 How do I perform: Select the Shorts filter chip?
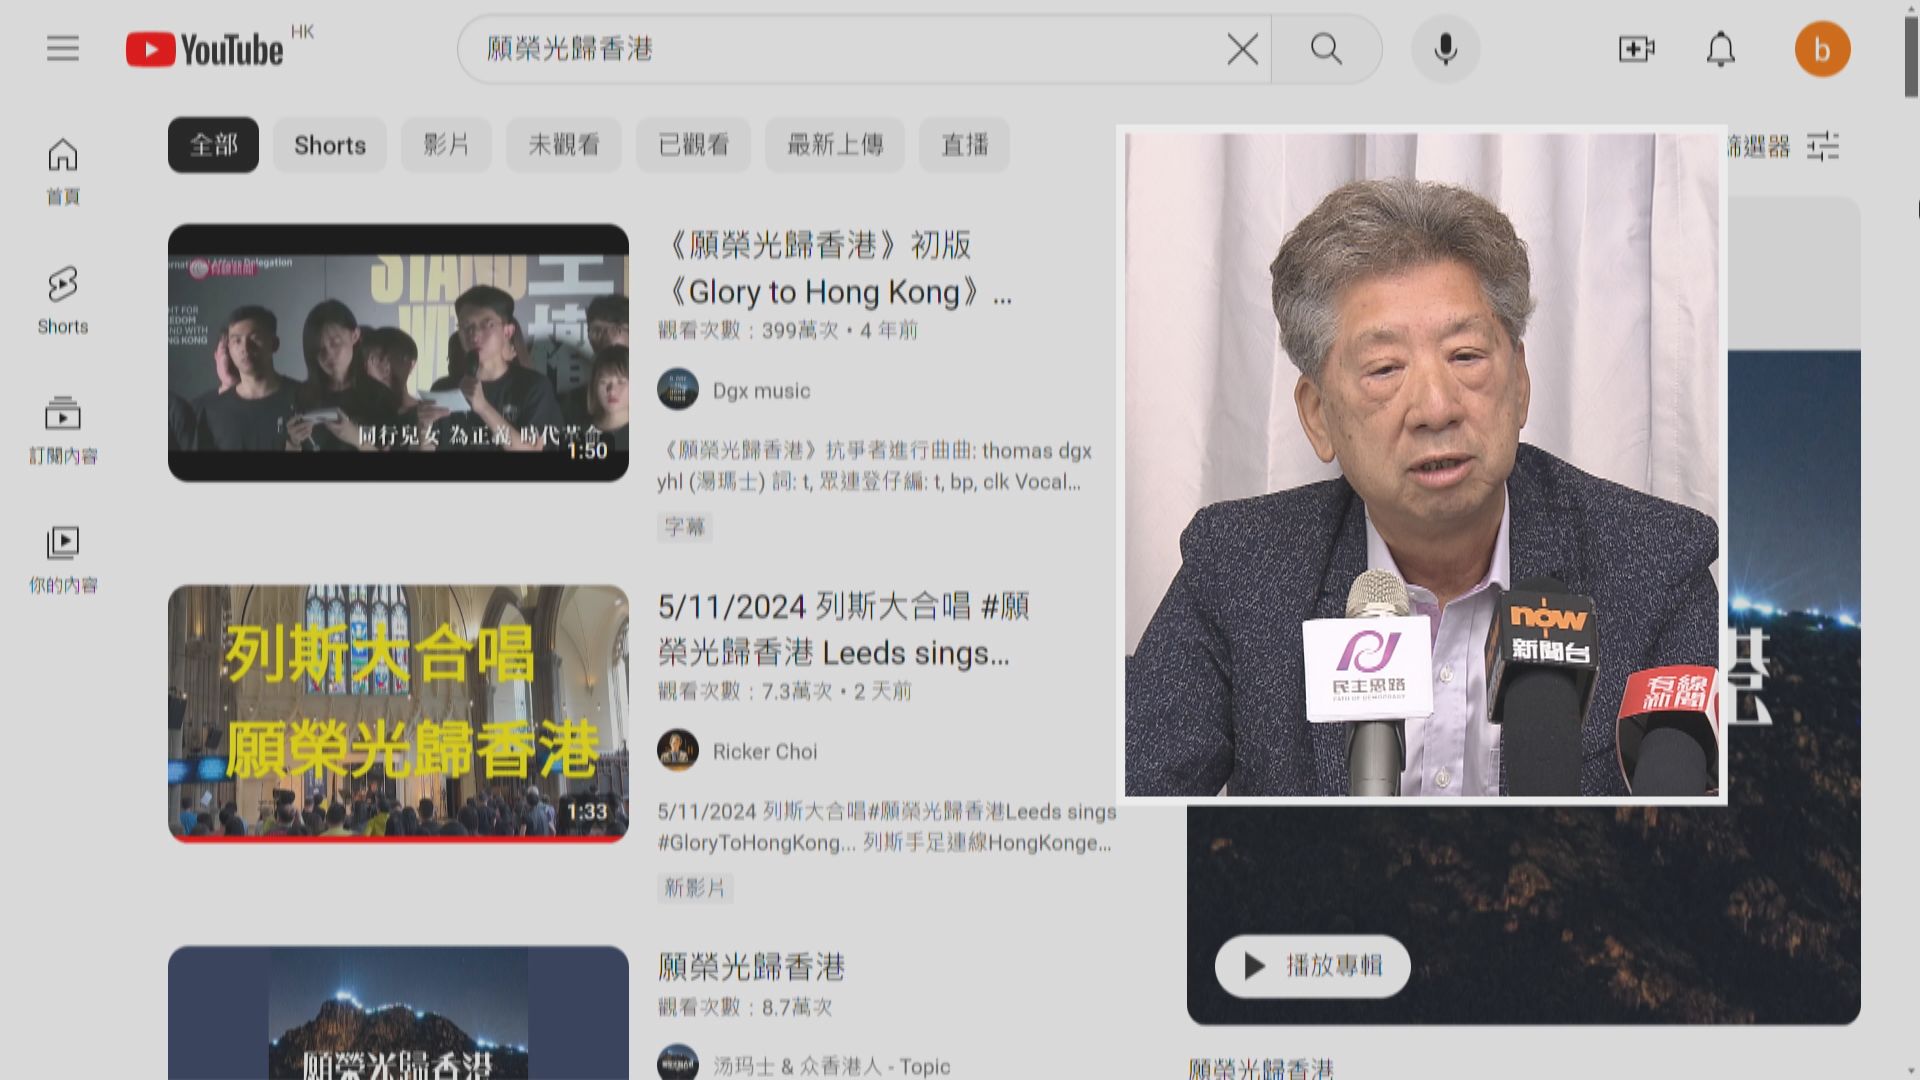point(330,145)
